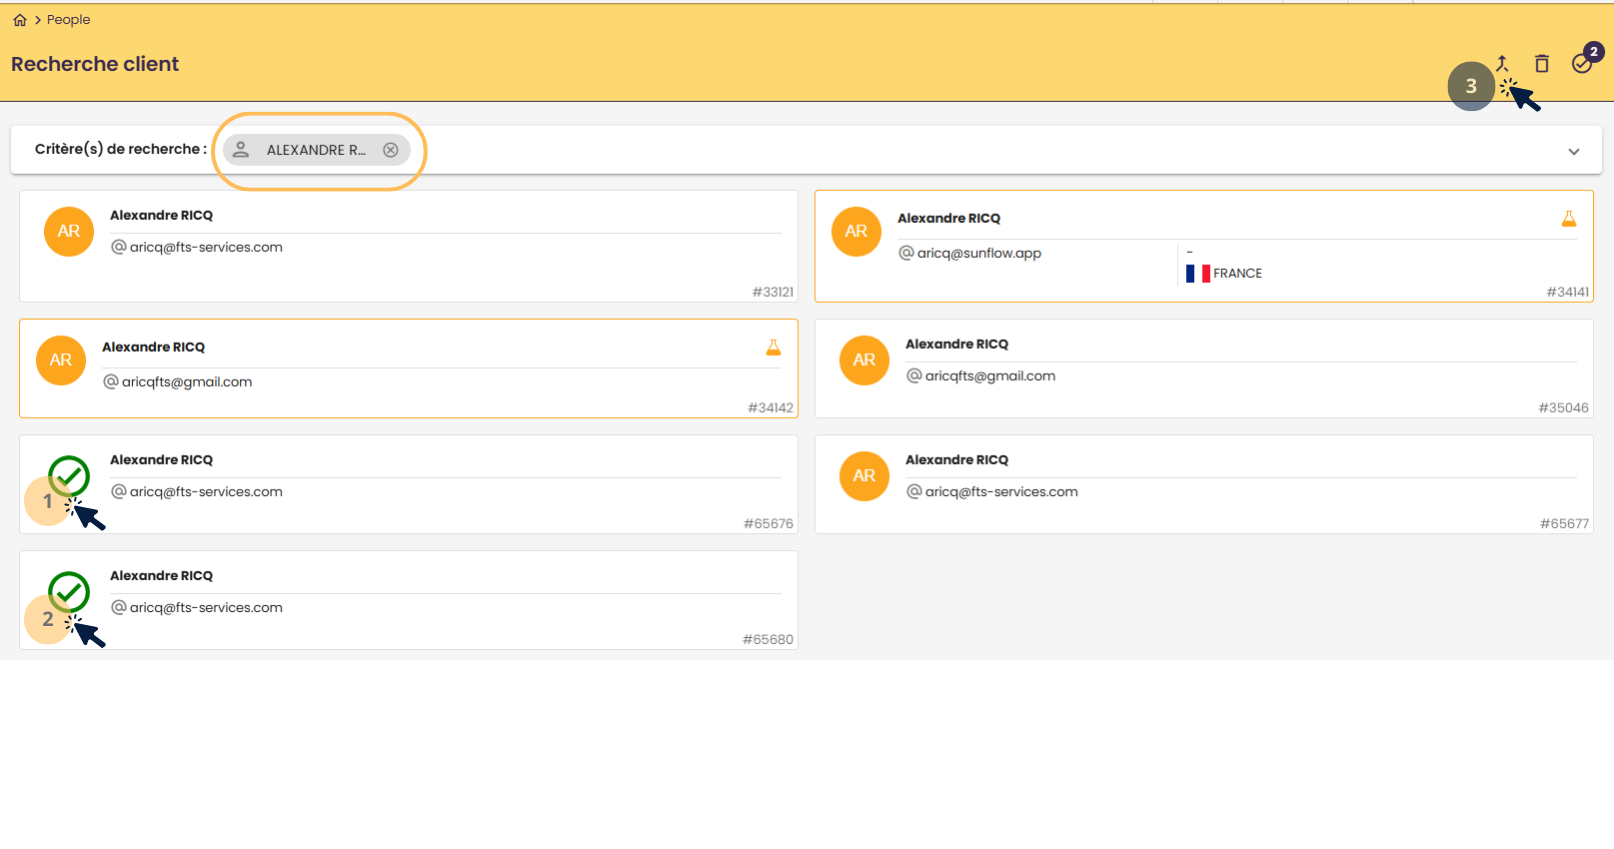Open Alexandre RICQ name on card #65677
The height and width of the screenshot is (849, 1614).
[x=957, y=460]
